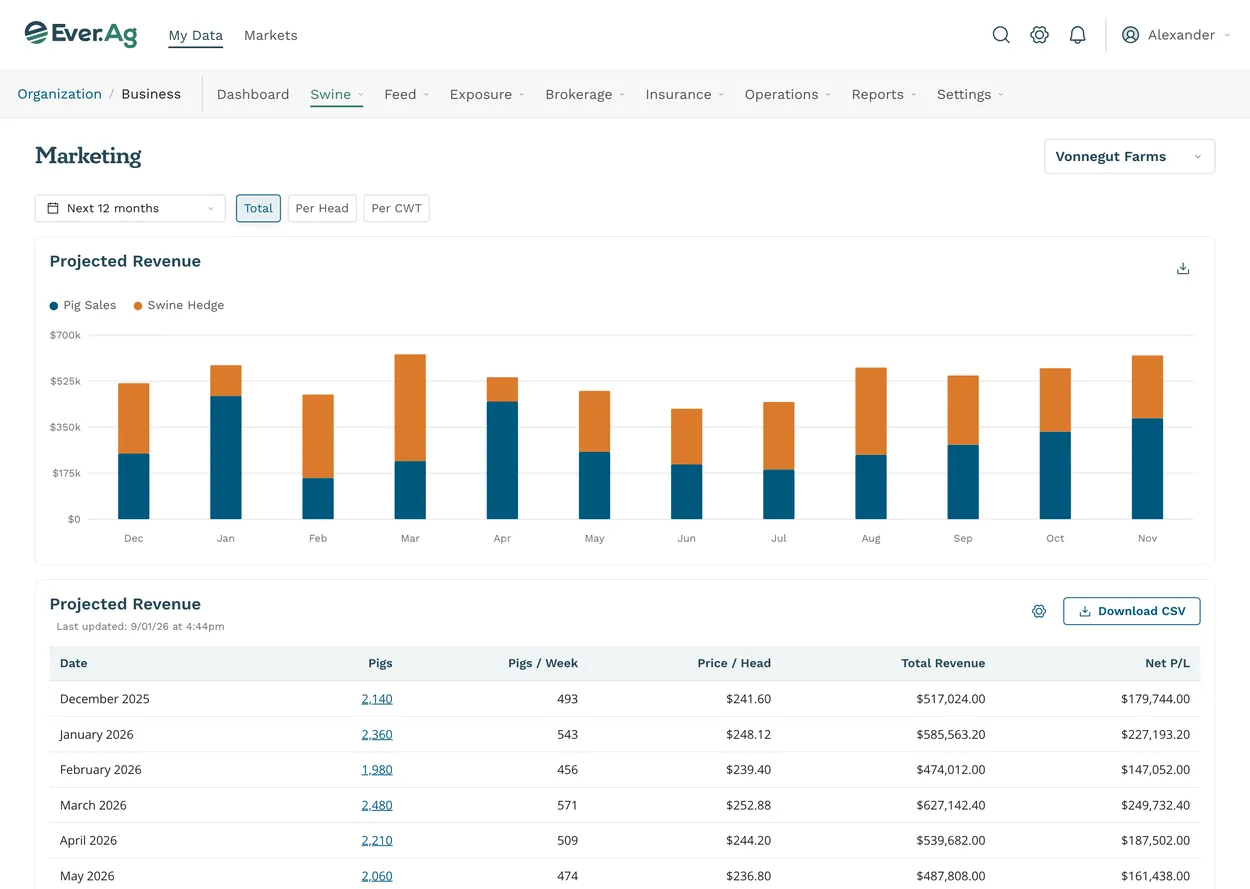
Task: Open the 2,060 pigs link
Action: [377, 876]
